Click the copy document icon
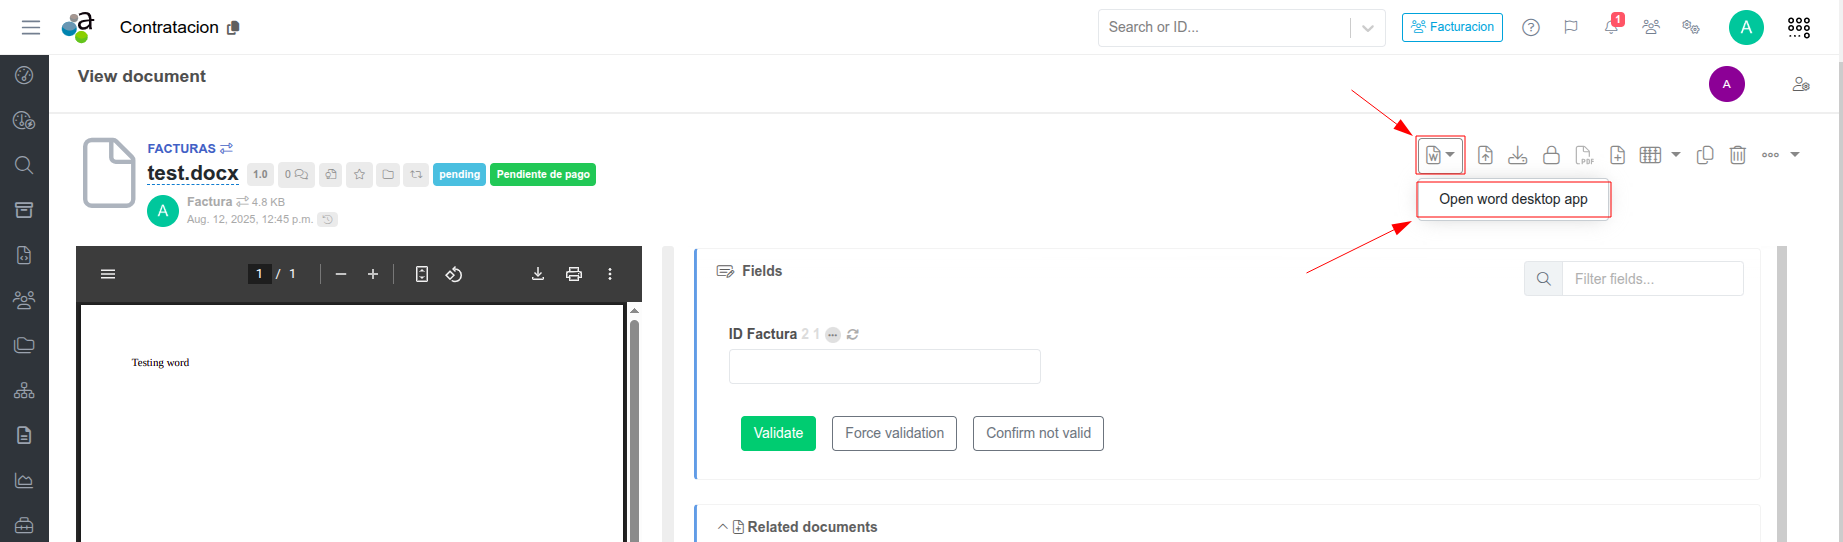The image size is (1843, 542). click(1705, 155)
